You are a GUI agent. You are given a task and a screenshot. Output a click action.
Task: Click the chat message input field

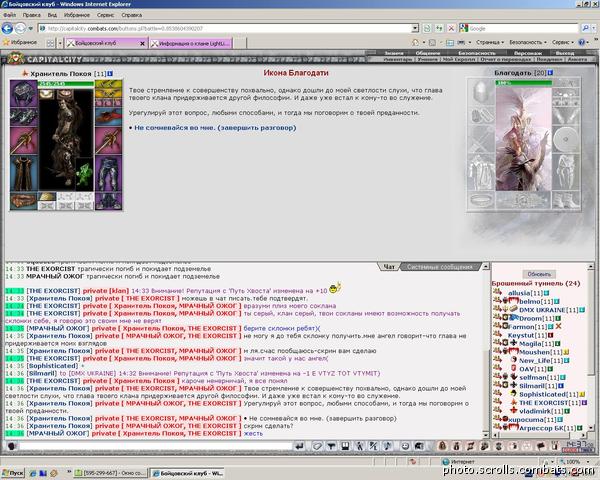(155, 446)
